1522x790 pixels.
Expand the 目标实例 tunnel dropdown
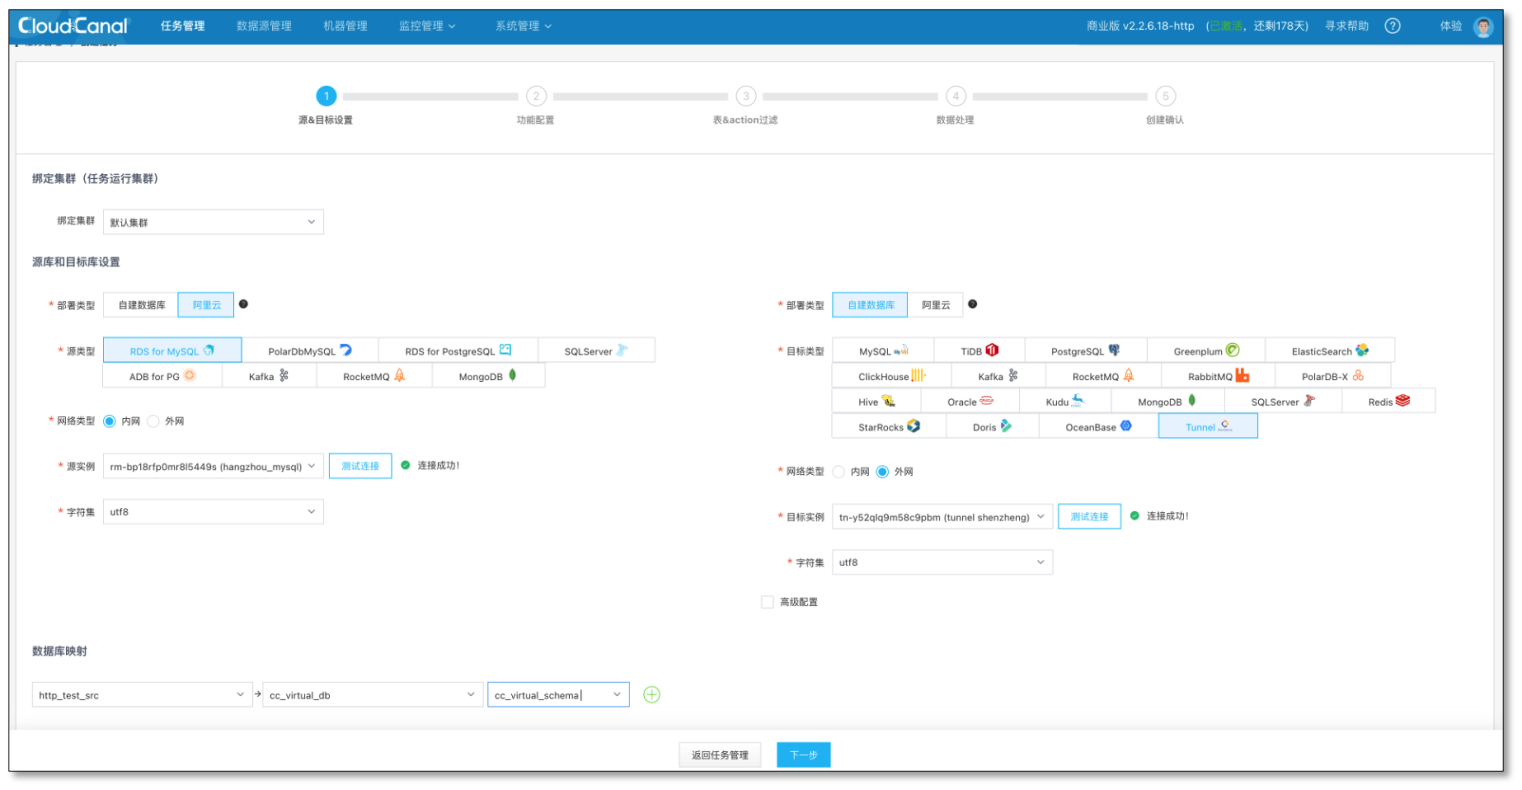942,517
